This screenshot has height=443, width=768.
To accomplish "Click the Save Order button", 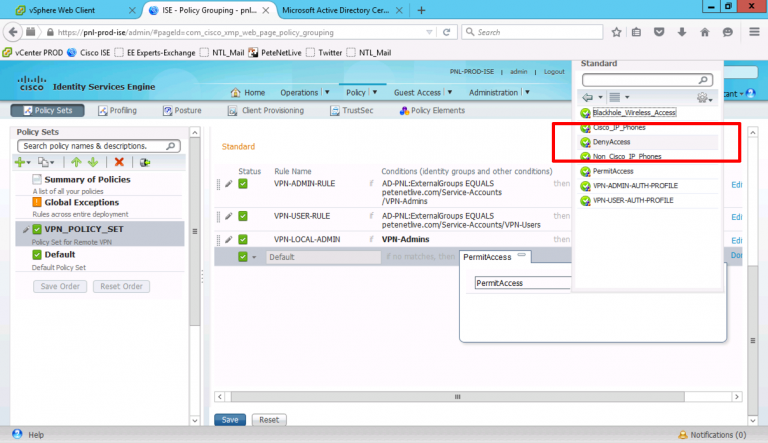I will [60, 286].
